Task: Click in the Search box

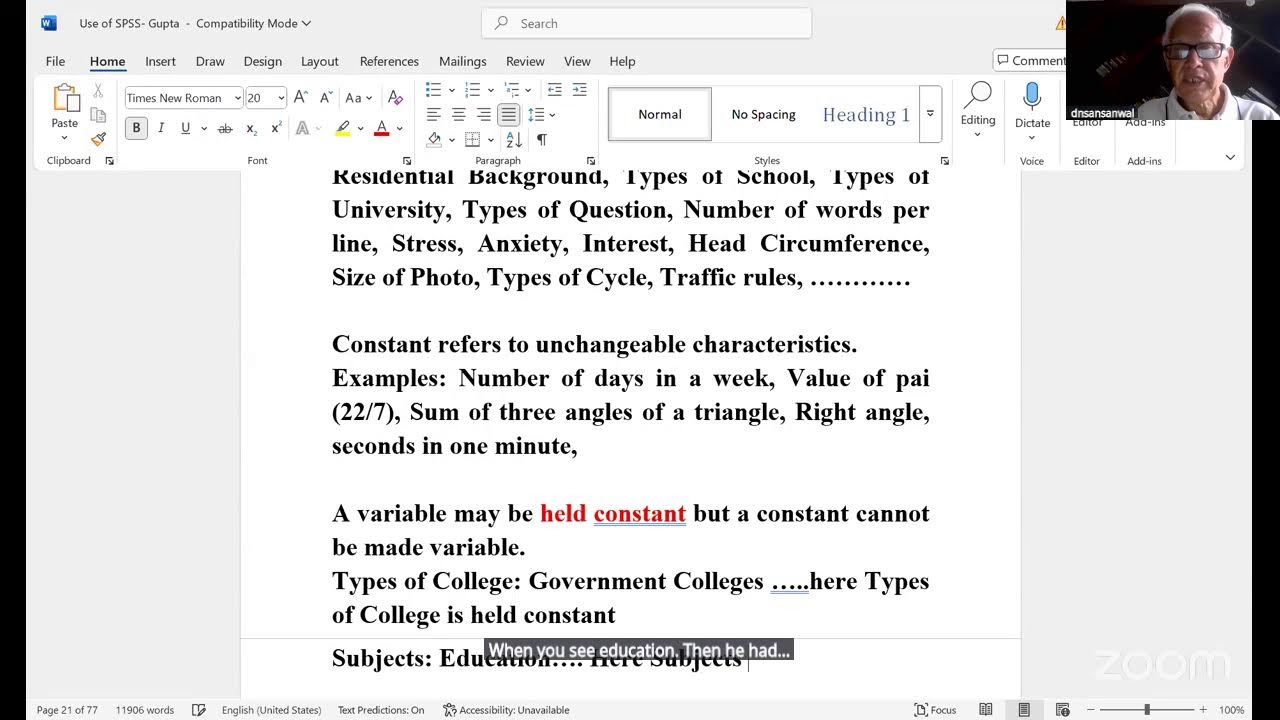Action: [646, 23]
